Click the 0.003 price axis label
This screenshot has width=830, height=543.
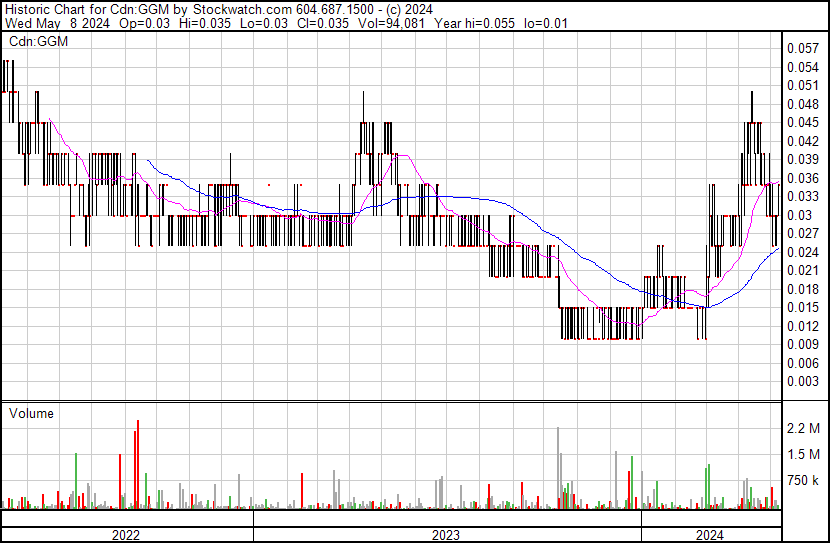802,381
